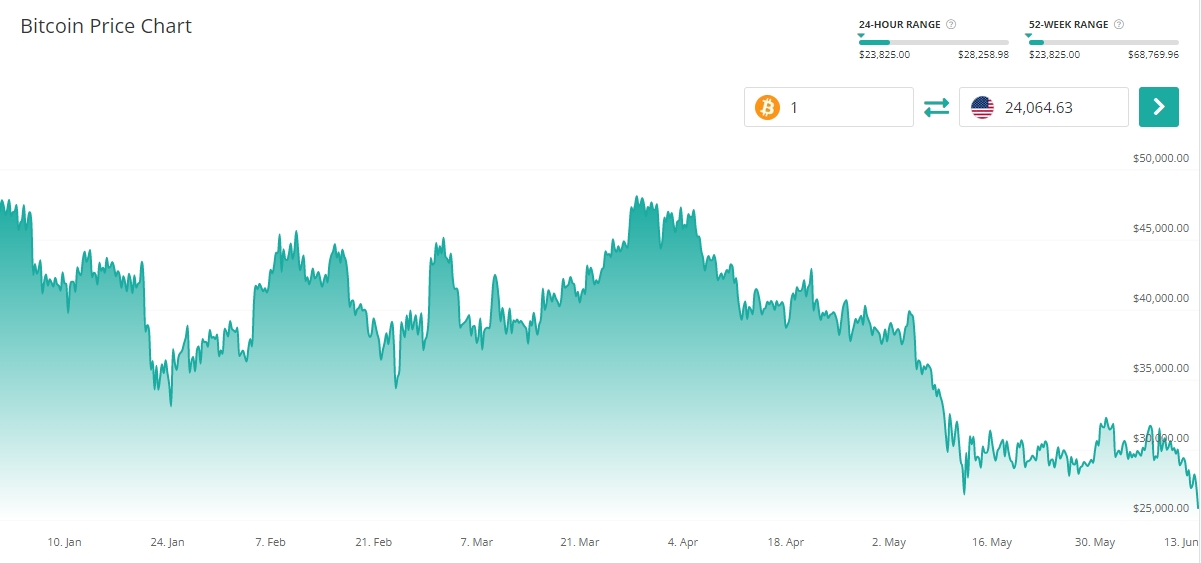Screen dimensions: 1201x563
Task: Focus the USD value field showing 24,064.63
Action: pyautogui.click(x=1060, y=107)
